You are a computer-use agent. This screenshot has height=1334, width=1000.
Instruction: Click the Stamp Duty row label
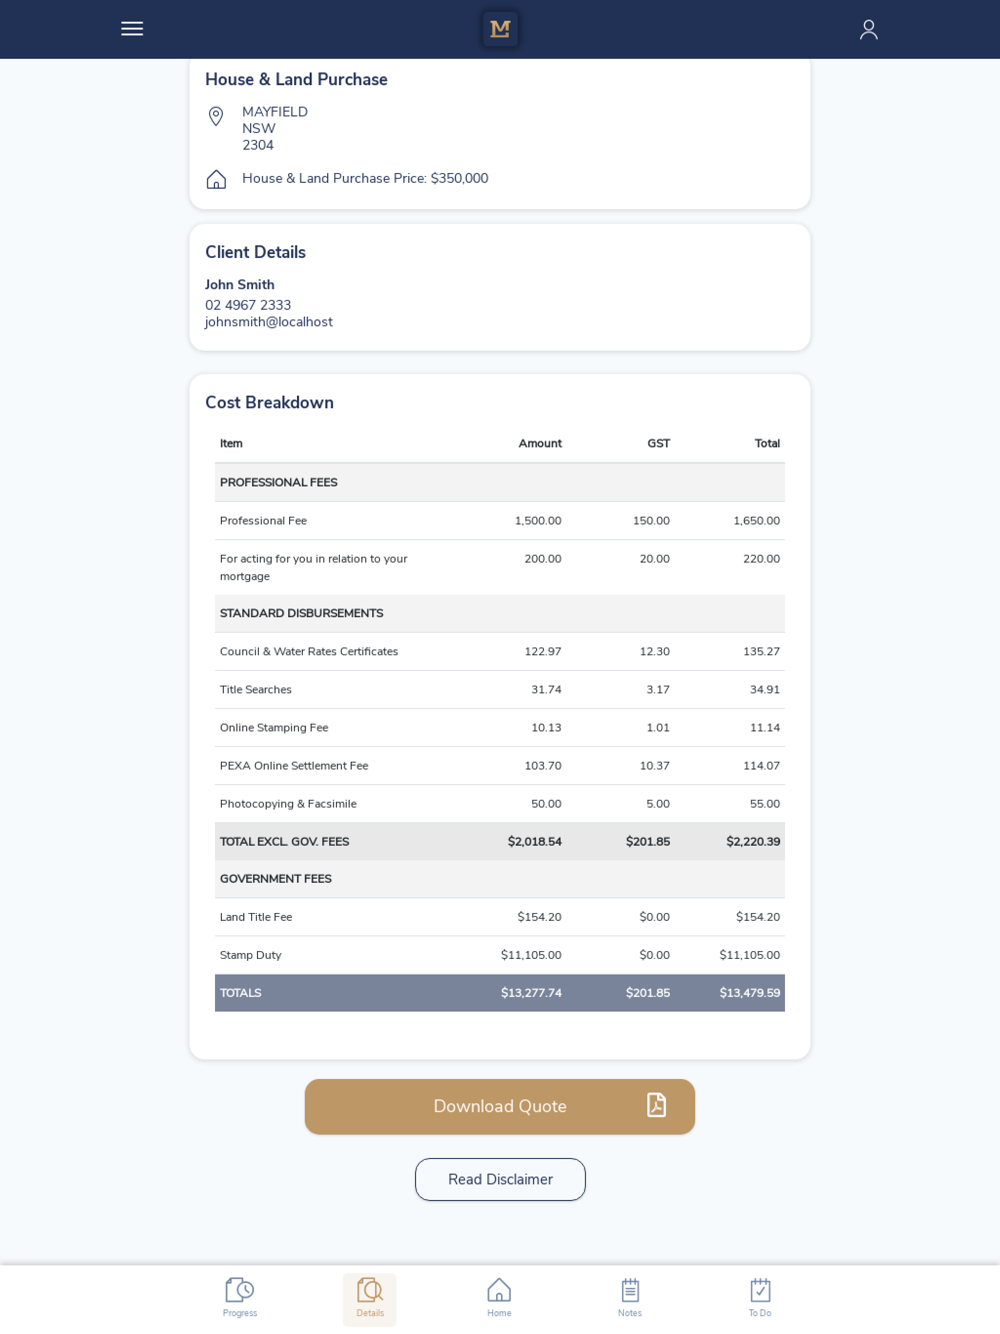(x=251, y=955)
